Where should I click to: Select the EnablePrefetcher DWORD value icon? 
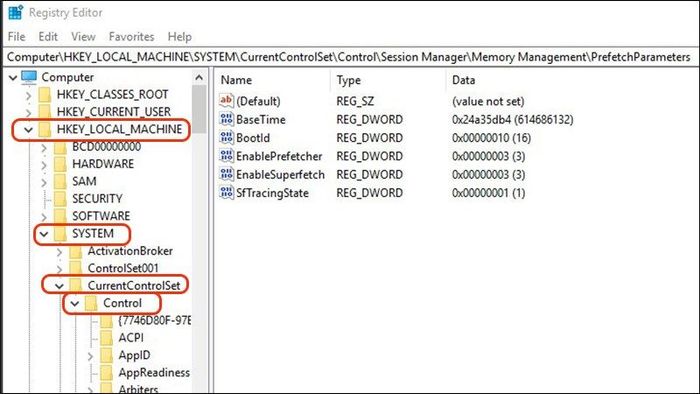[x=226, y=156]
